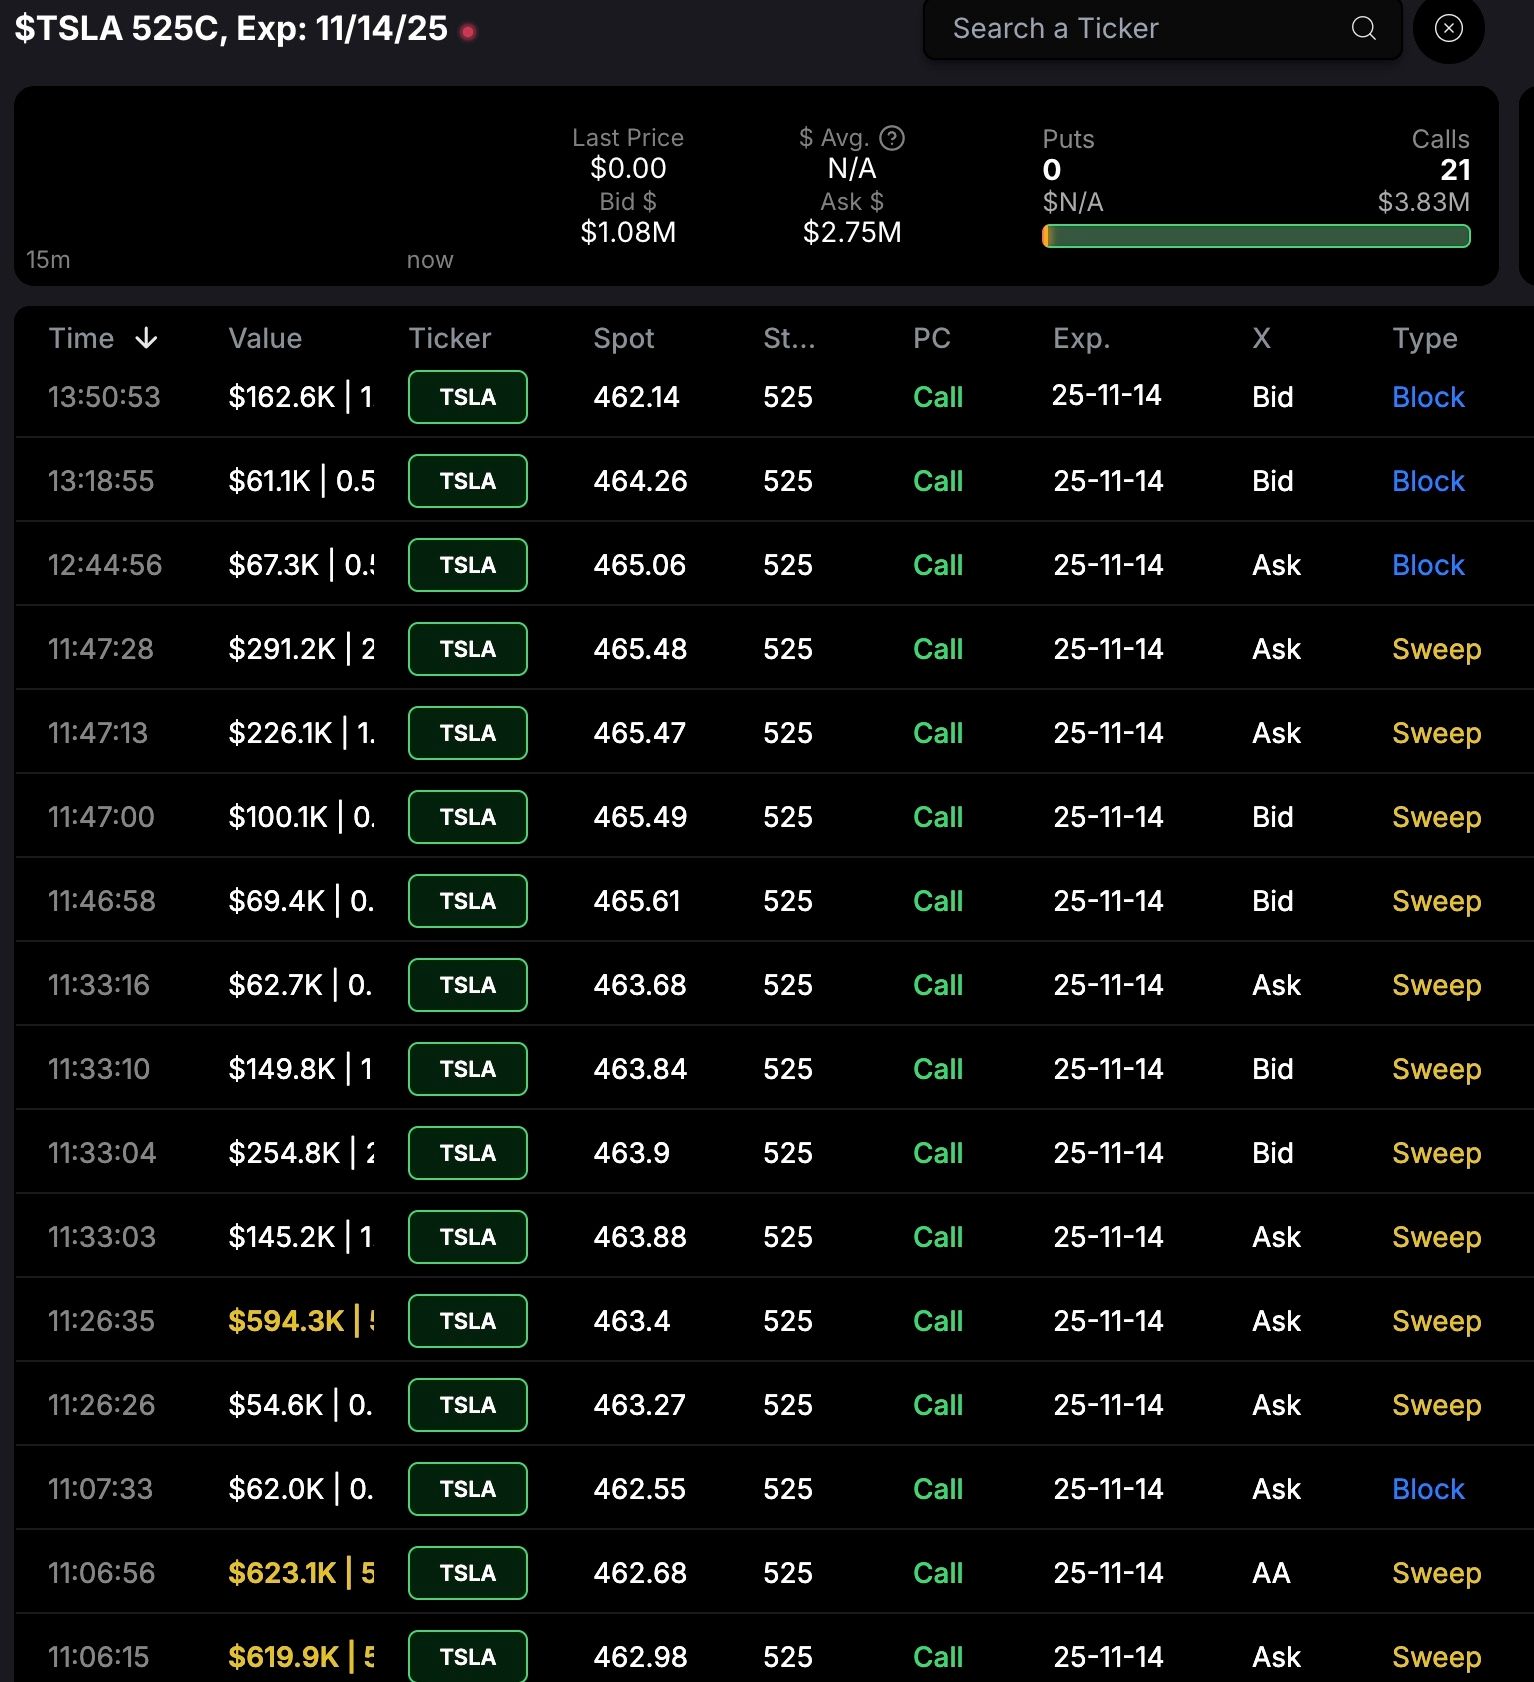Click the search magnifier icon
Screen dimensions: 1534x1682
[1364, 28]
